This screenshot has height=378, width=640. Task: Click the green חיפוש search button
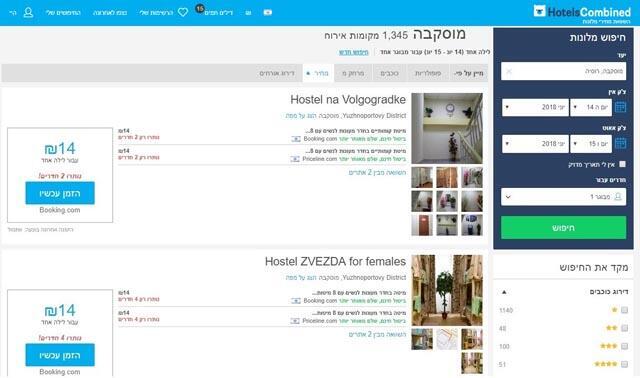[x=564, y=228]
